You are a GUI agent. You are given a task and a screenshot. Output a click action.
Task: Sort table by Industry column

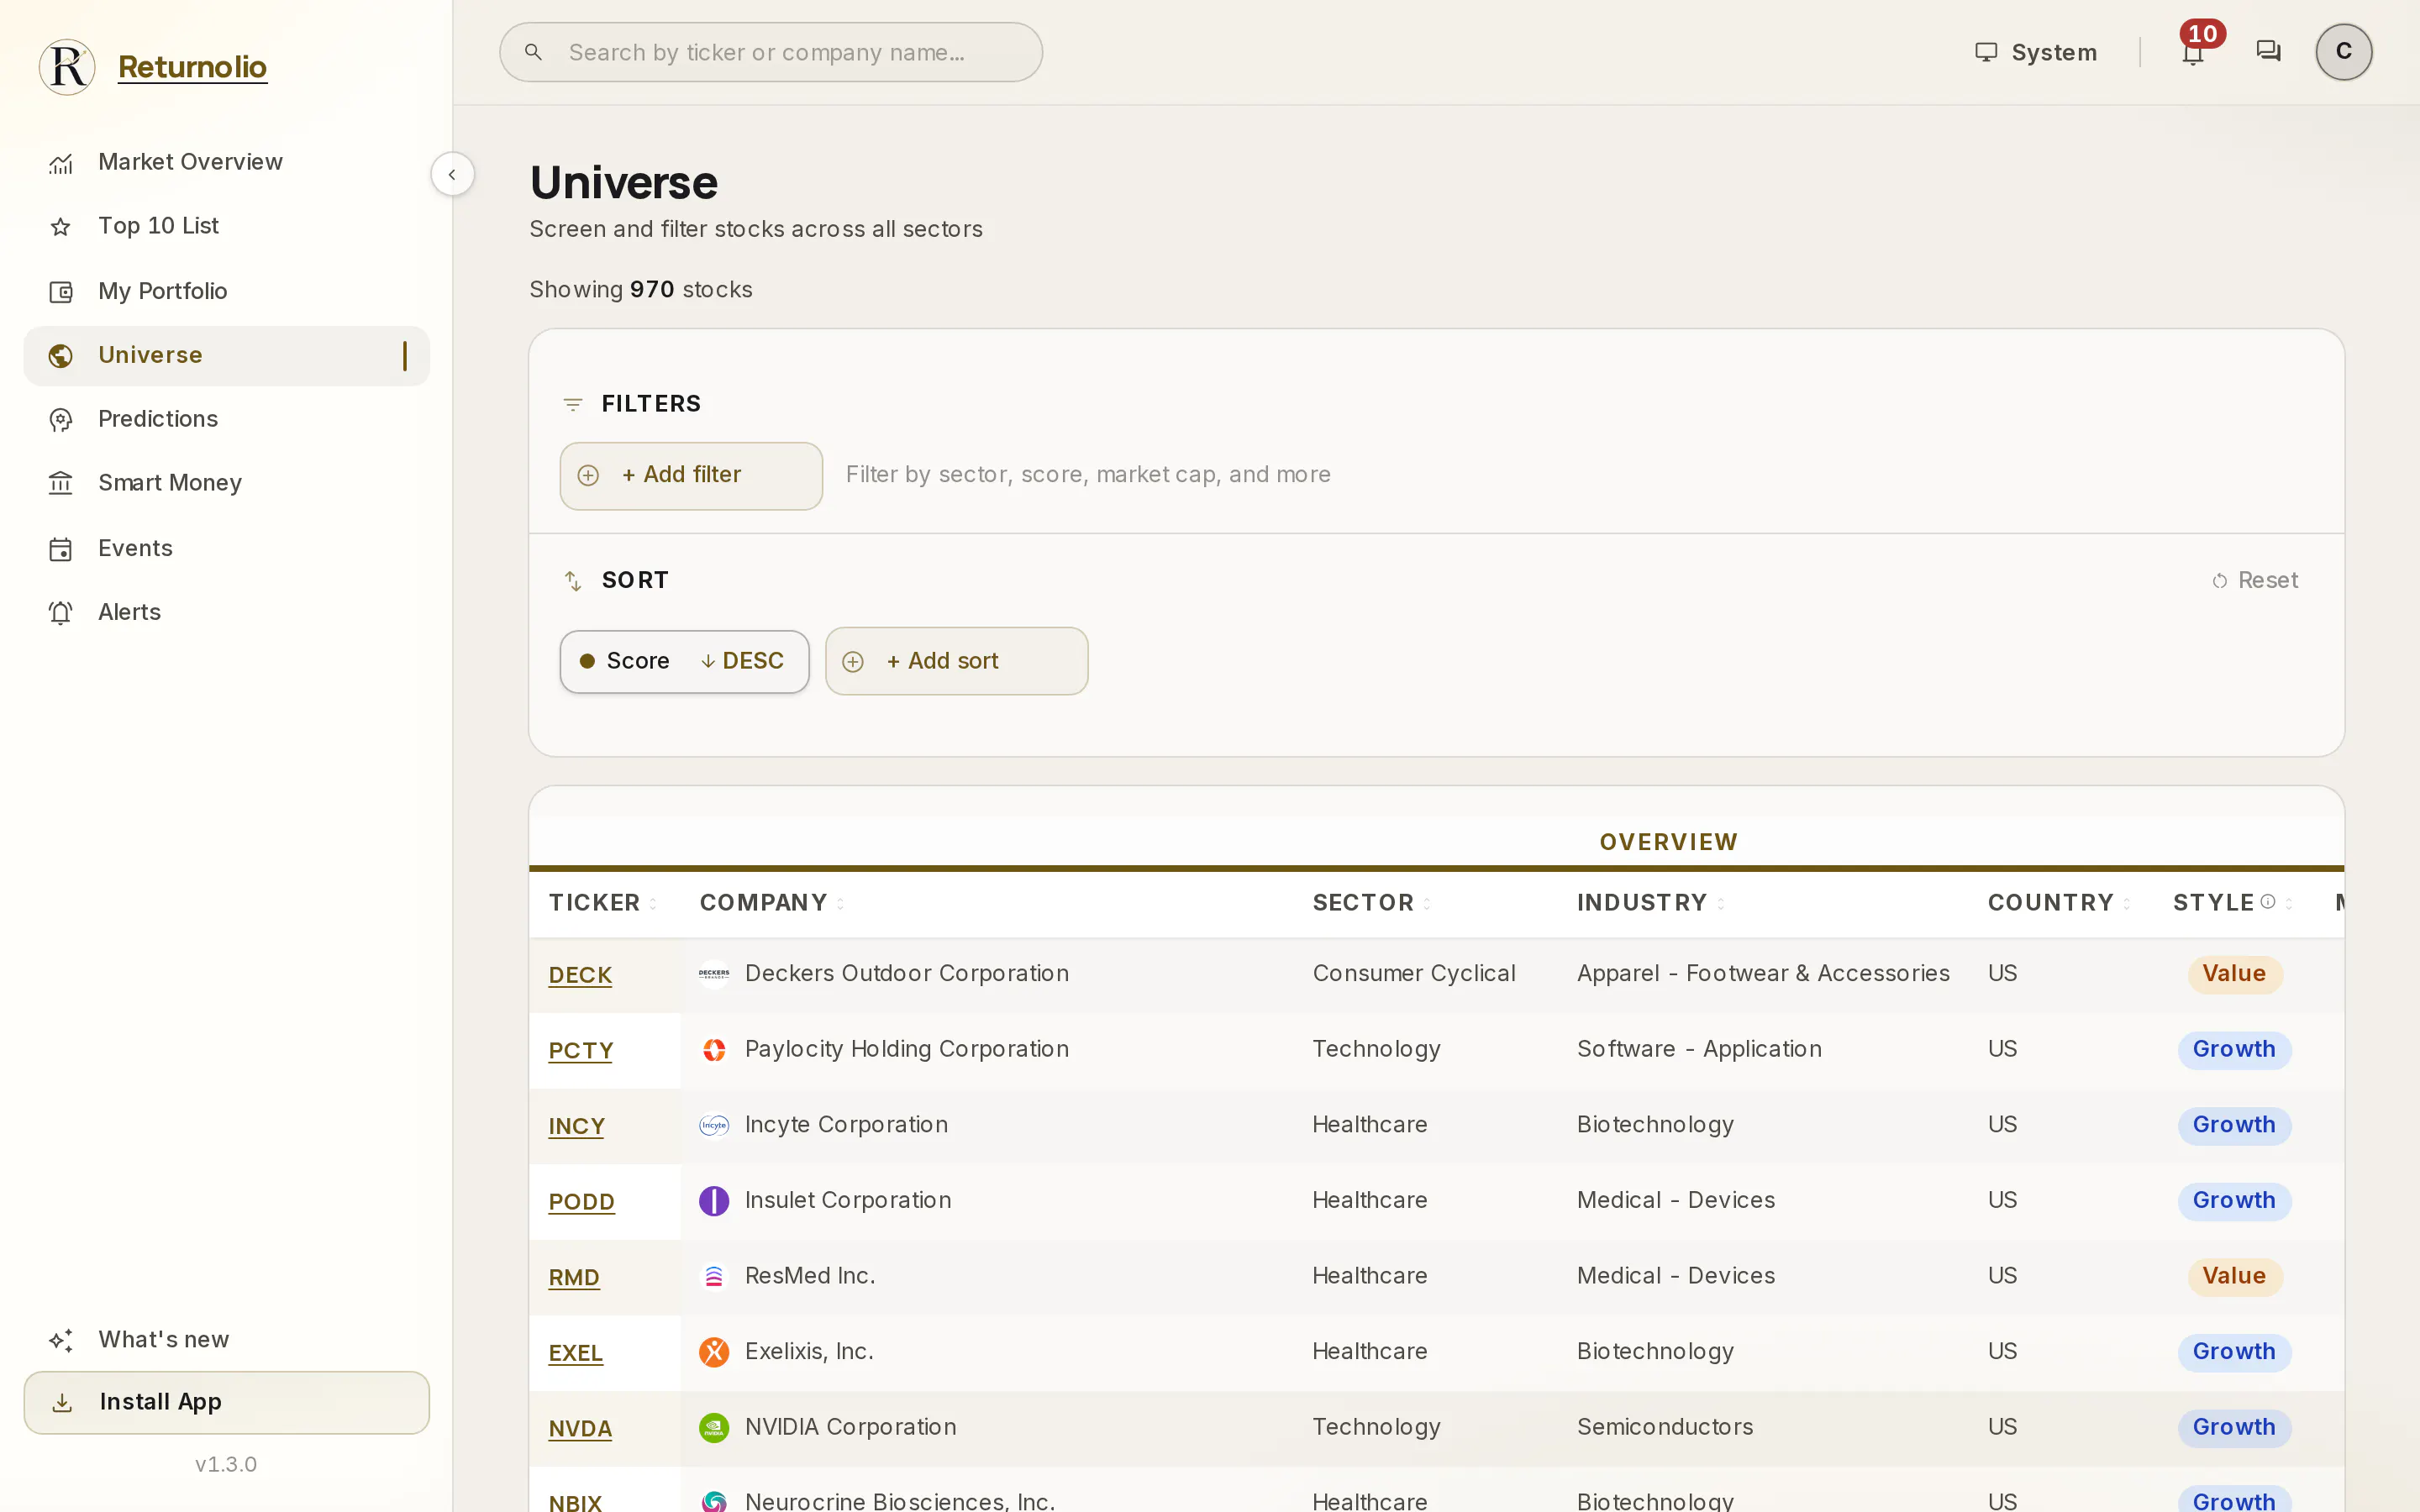click(x=1651, y=903)
